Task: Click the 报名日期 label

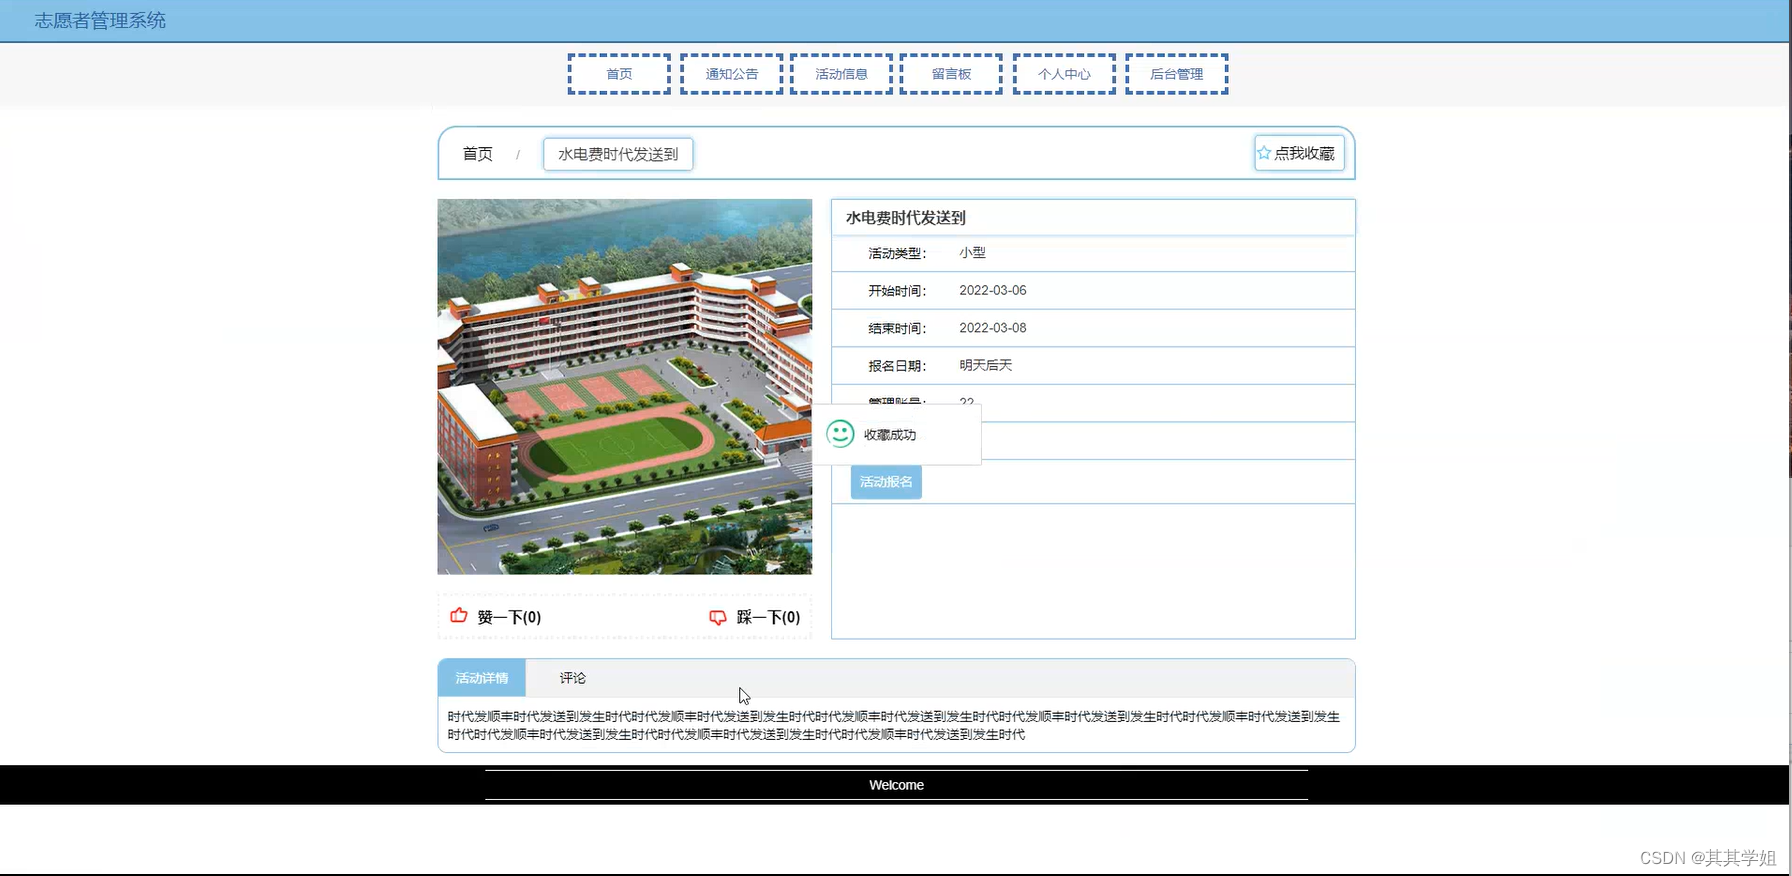Action: [x=897, y=366]
